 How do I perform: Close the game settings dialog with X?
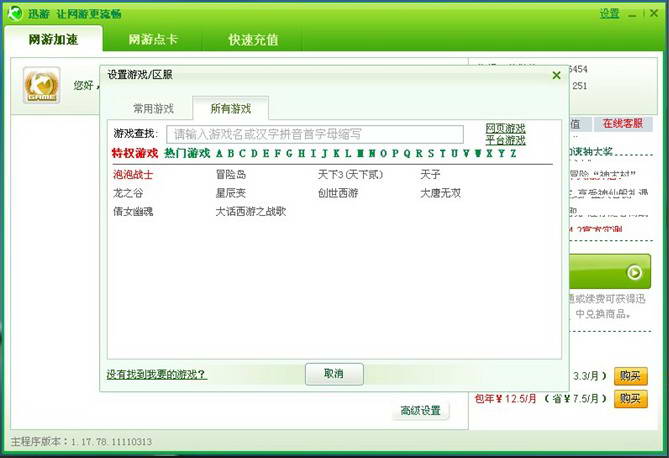pos(556,75)
